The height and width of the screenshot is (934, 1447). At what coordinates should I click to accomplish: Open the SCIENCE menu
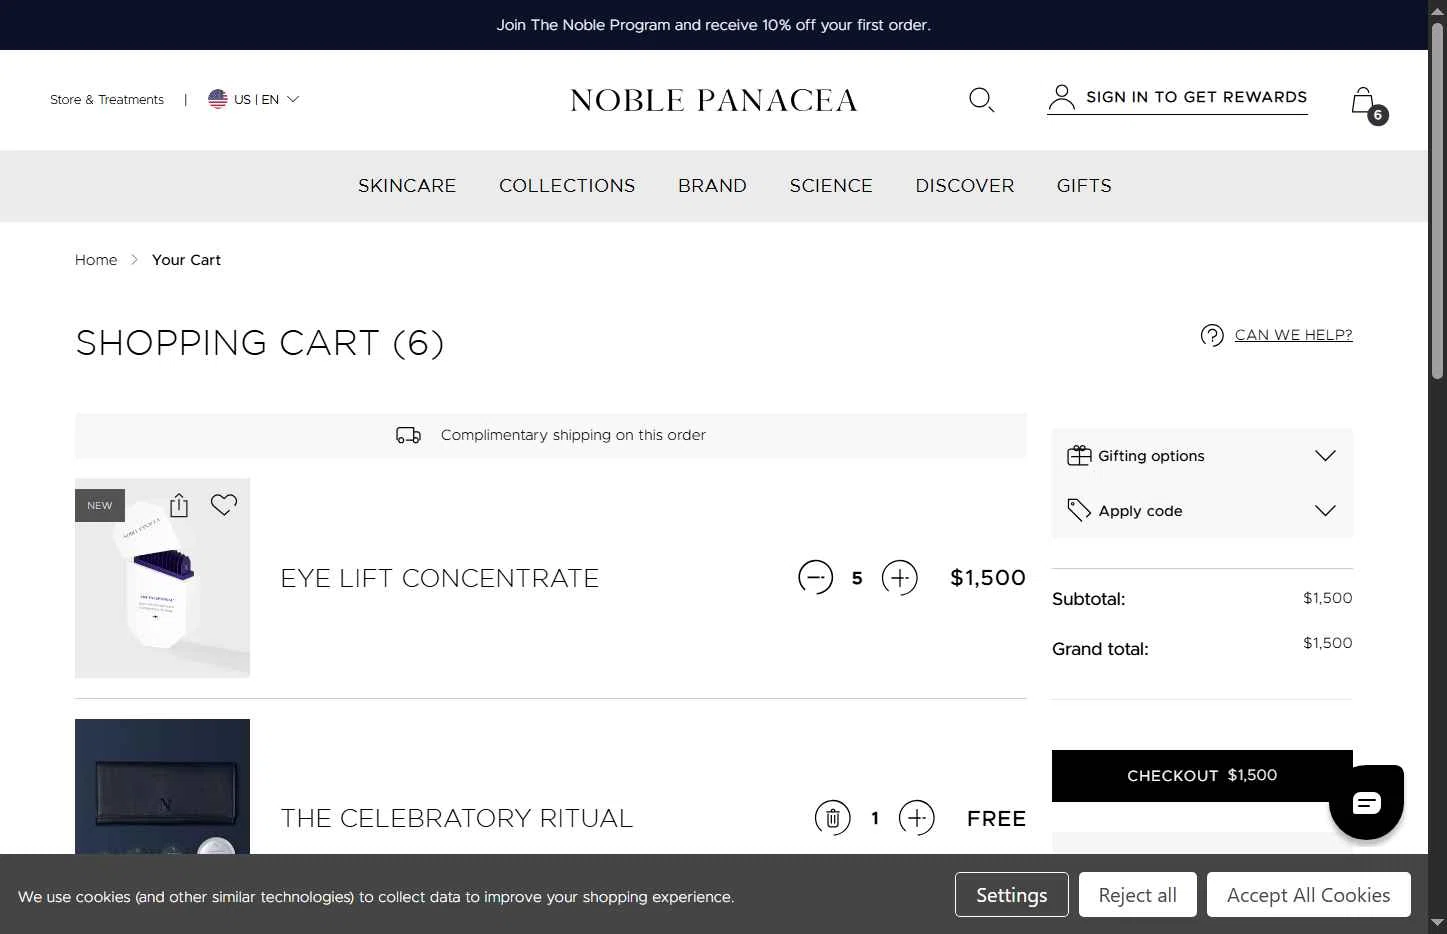[x=831, y=186]
